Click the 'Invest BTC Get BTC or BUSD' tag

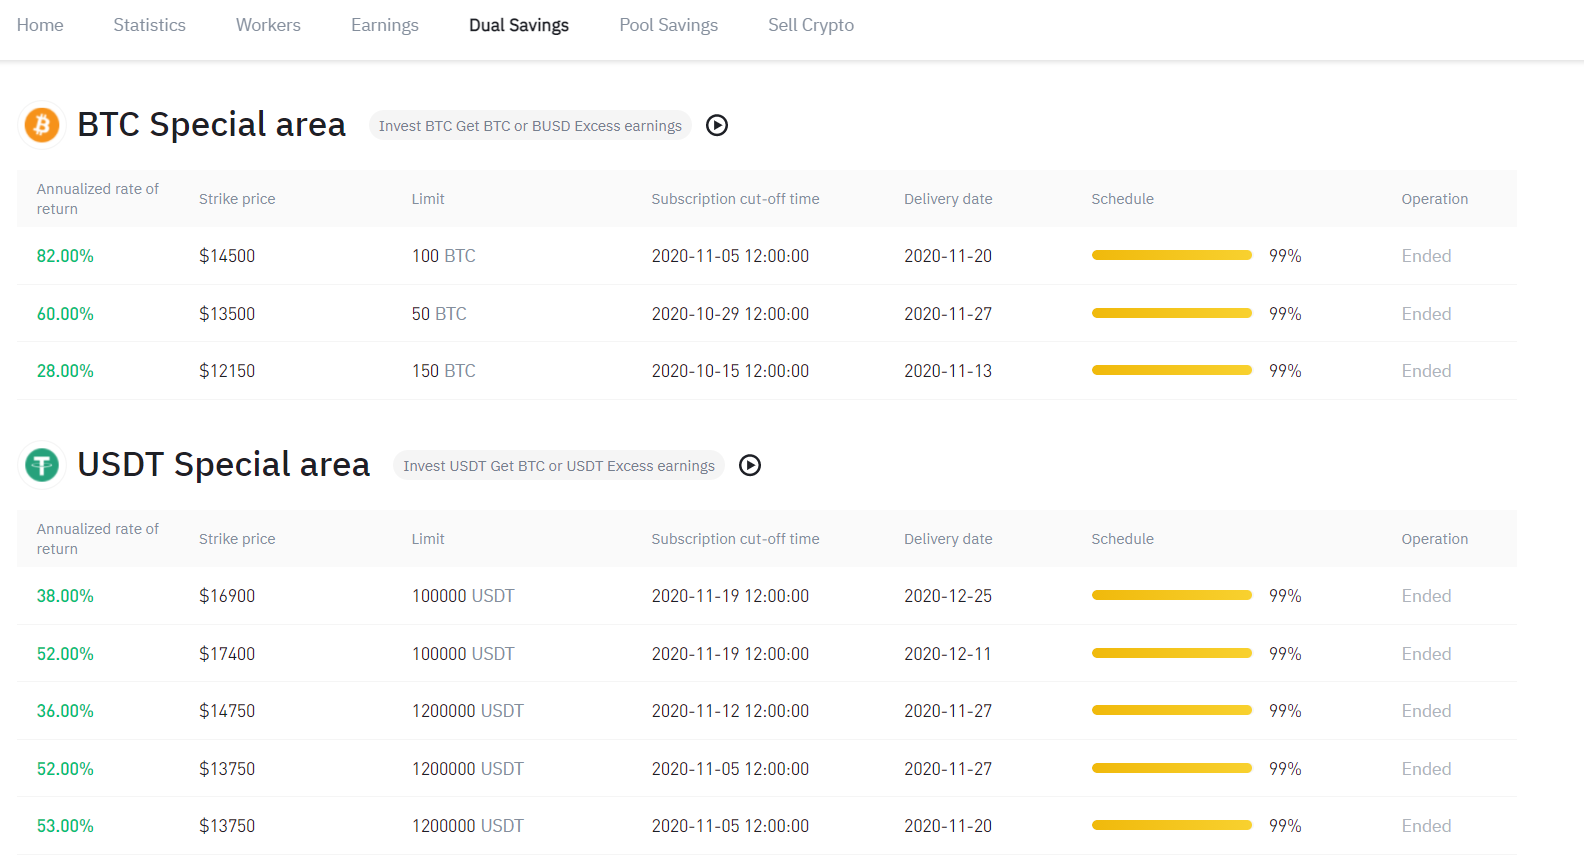[530, 126]
